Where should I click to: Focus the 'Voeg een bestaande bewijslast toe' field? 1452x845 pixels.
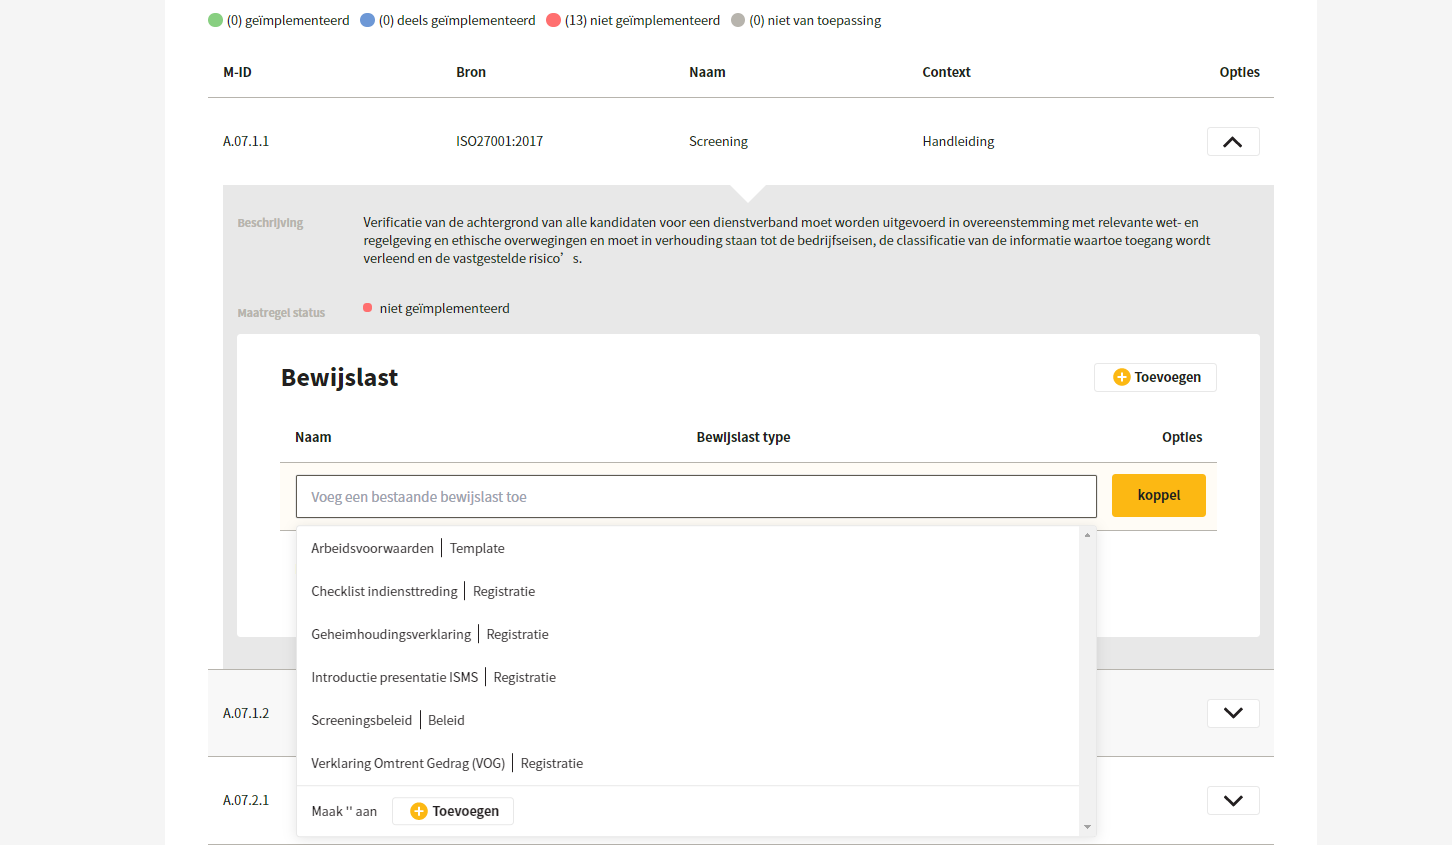(x=696, y=496)
